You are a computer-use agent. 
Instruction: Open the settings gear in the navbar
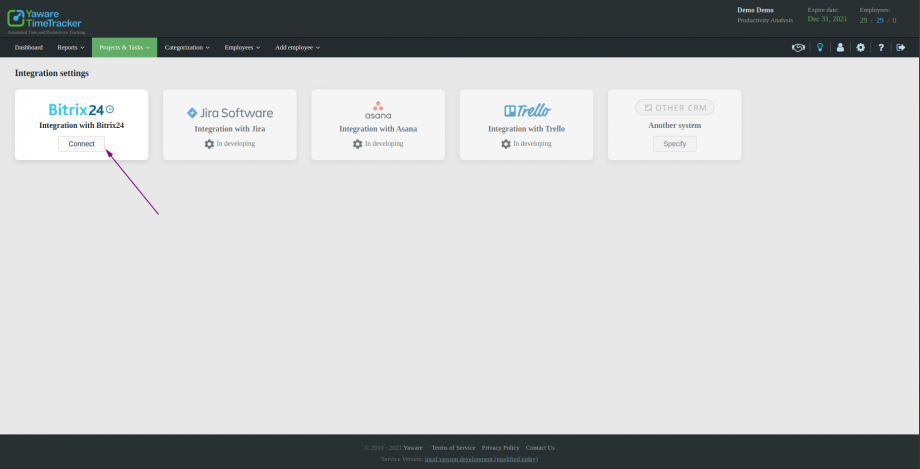[860, 48]
